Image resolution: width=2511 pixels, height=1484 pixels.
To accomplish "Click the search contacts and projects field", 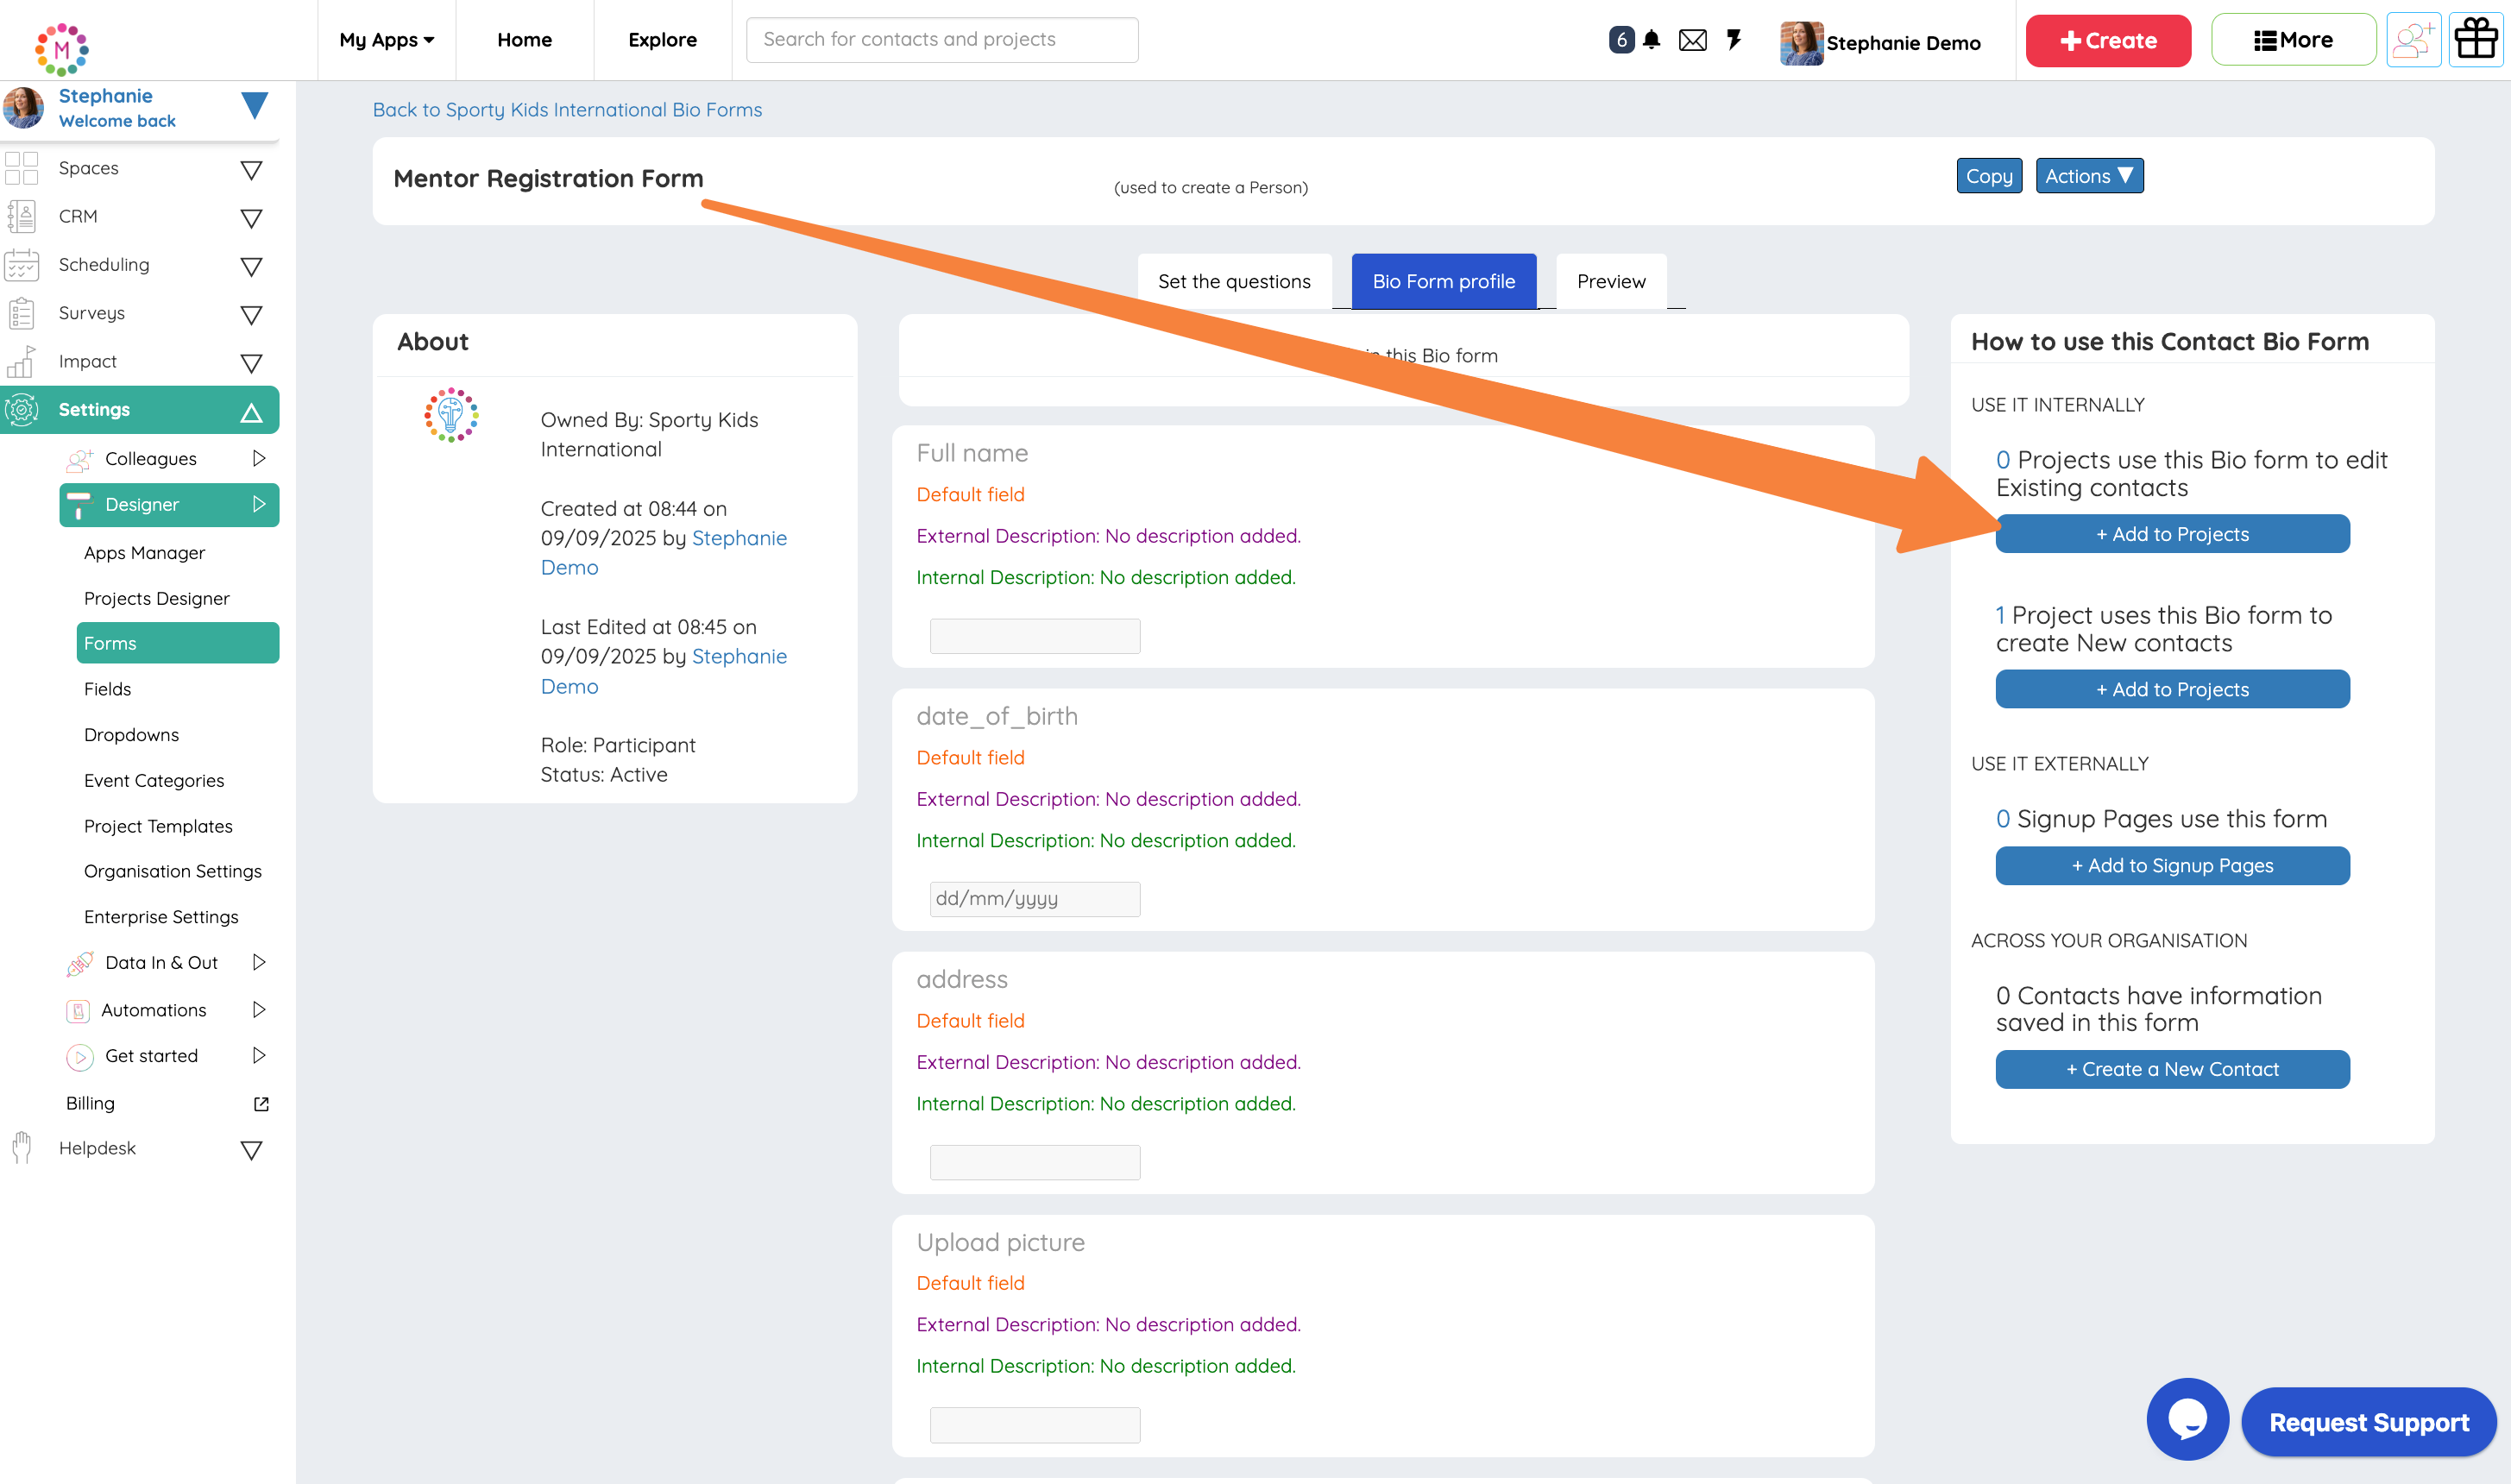I will click(x=941, y=40).
